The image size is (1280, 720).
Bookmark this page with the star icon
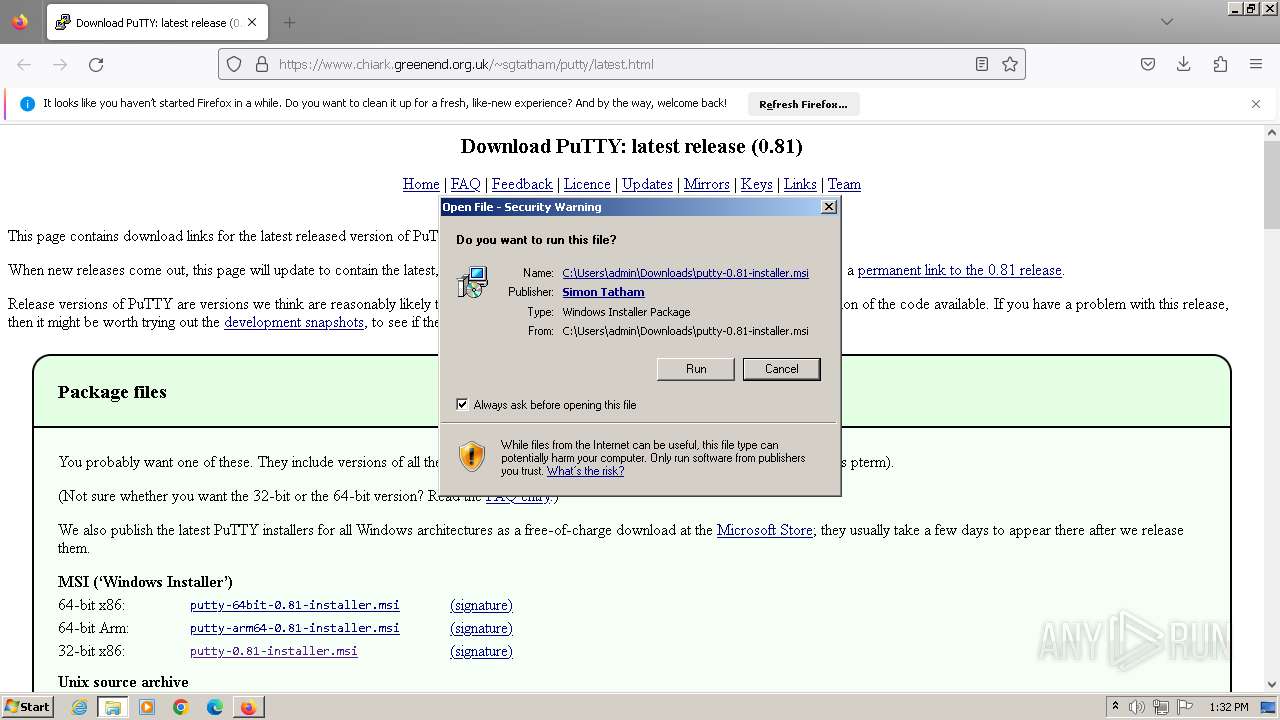pos(1010,64)
